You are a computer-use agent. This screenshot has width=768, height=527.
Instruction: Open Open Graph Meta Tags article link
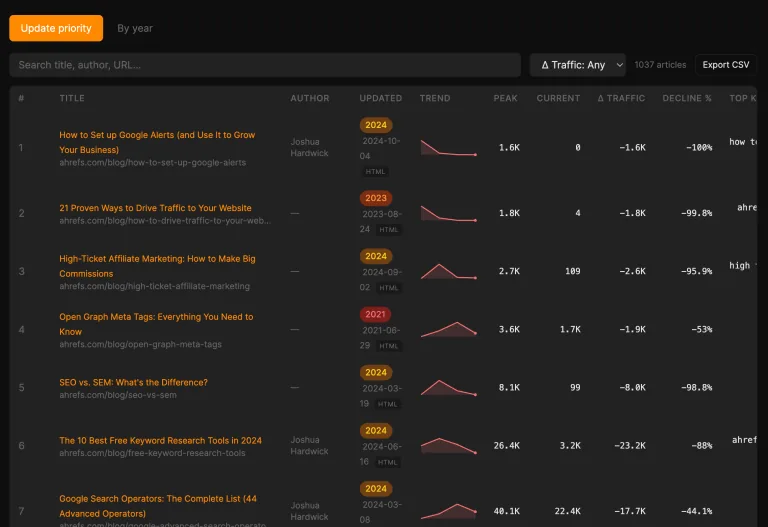(156, 324)
